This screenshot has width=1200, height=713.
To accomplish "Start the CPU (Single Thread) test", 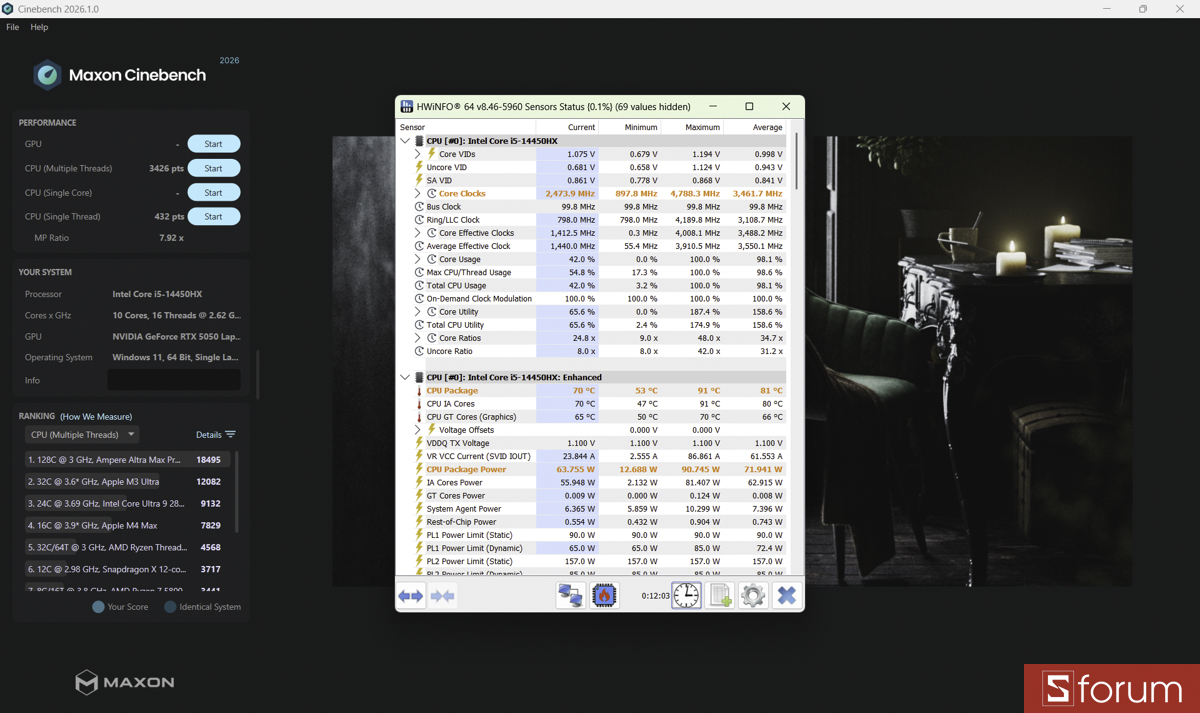I will click(214, 216).
